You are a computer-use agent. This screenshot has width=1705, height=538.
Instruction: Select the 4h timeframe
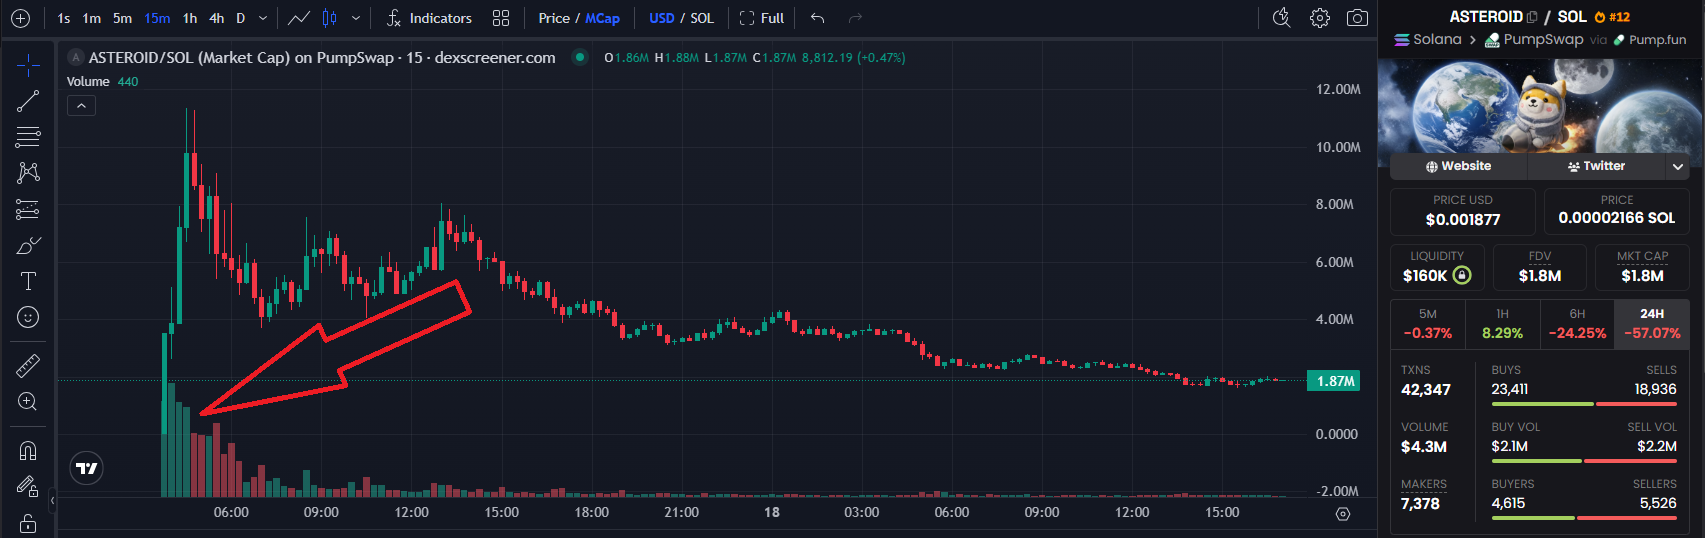216,18
